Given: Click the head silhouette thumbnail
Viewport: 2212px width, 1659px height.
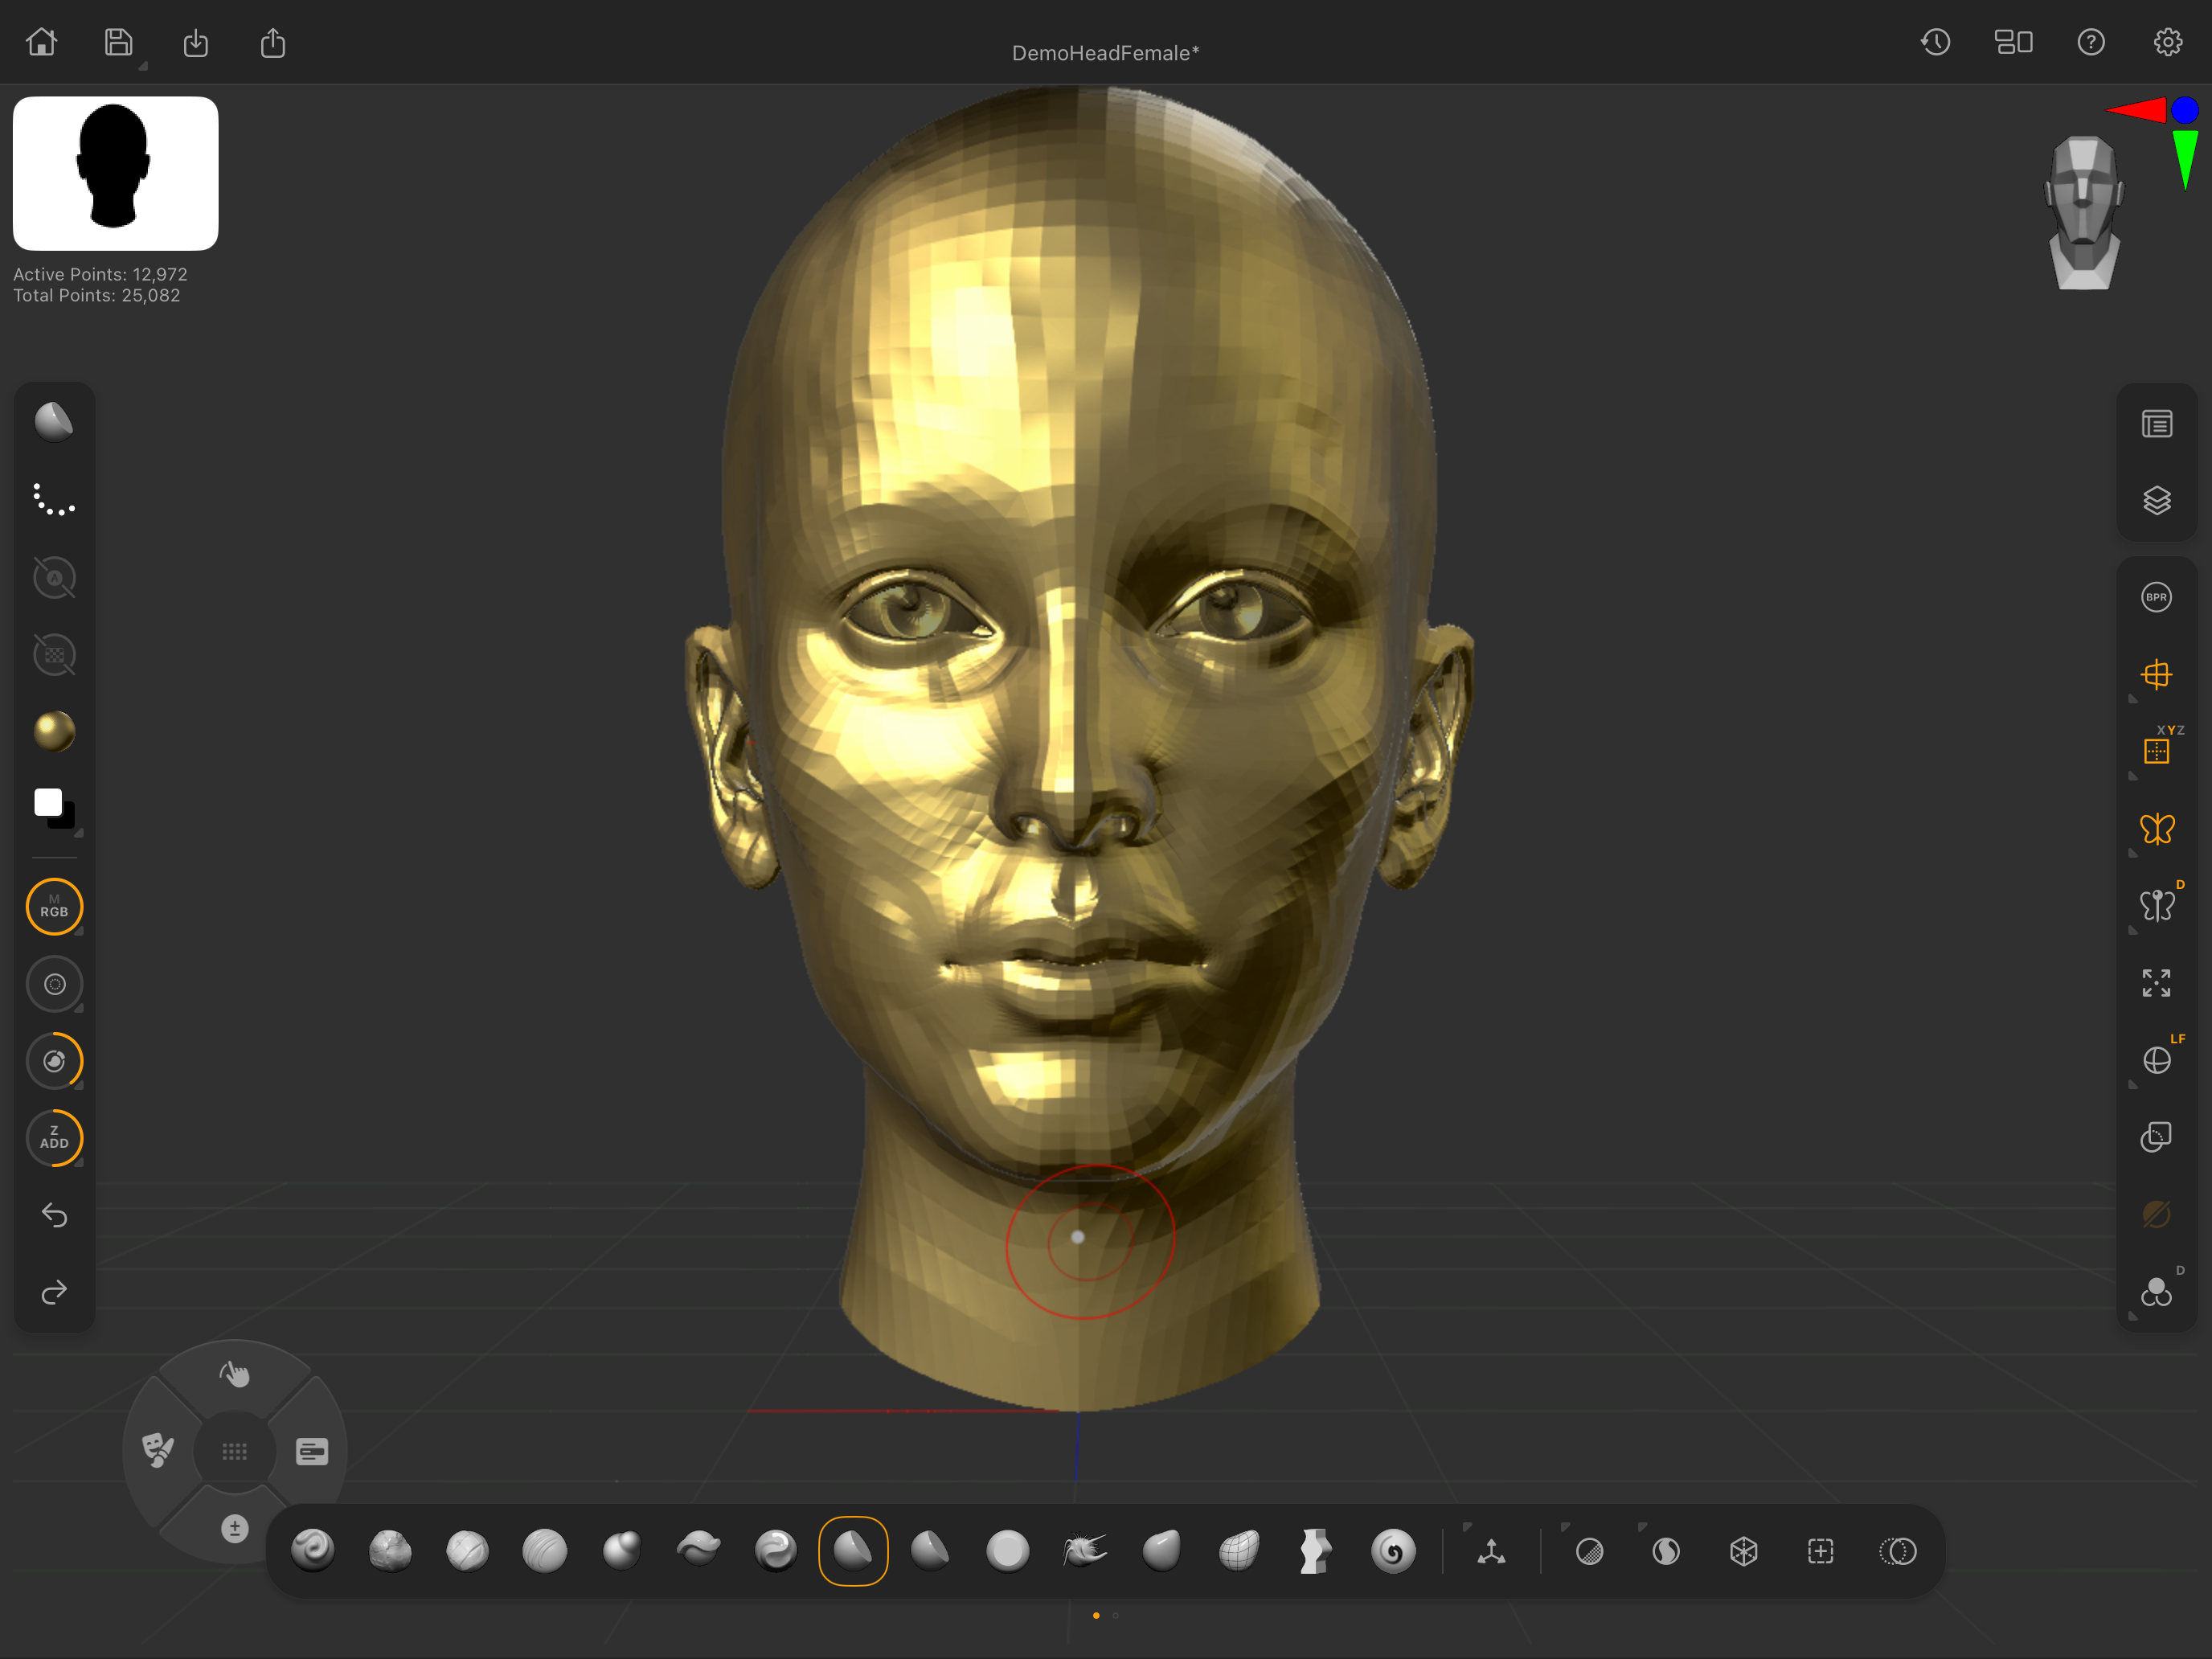Looking at the screenshot, I should pos(115,173).
